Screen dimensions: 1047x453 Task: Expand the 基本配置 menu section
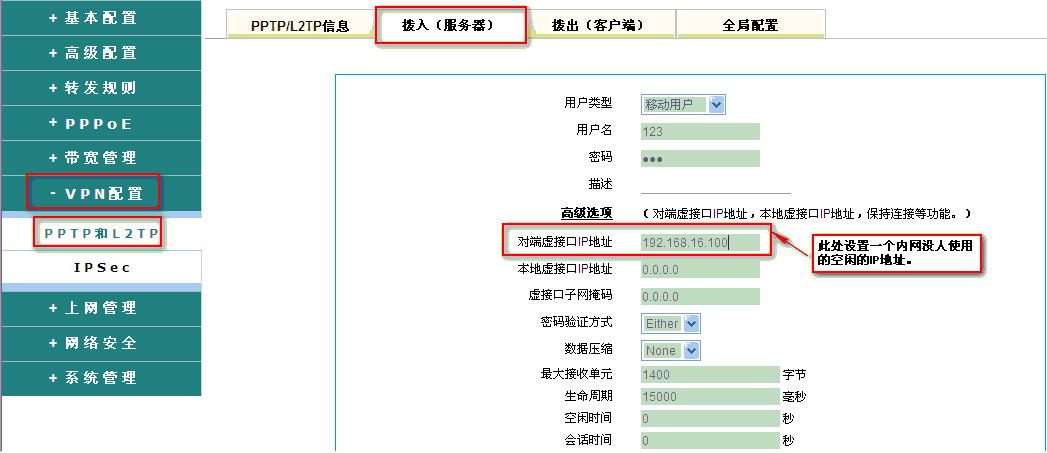[x=93, y=18]
